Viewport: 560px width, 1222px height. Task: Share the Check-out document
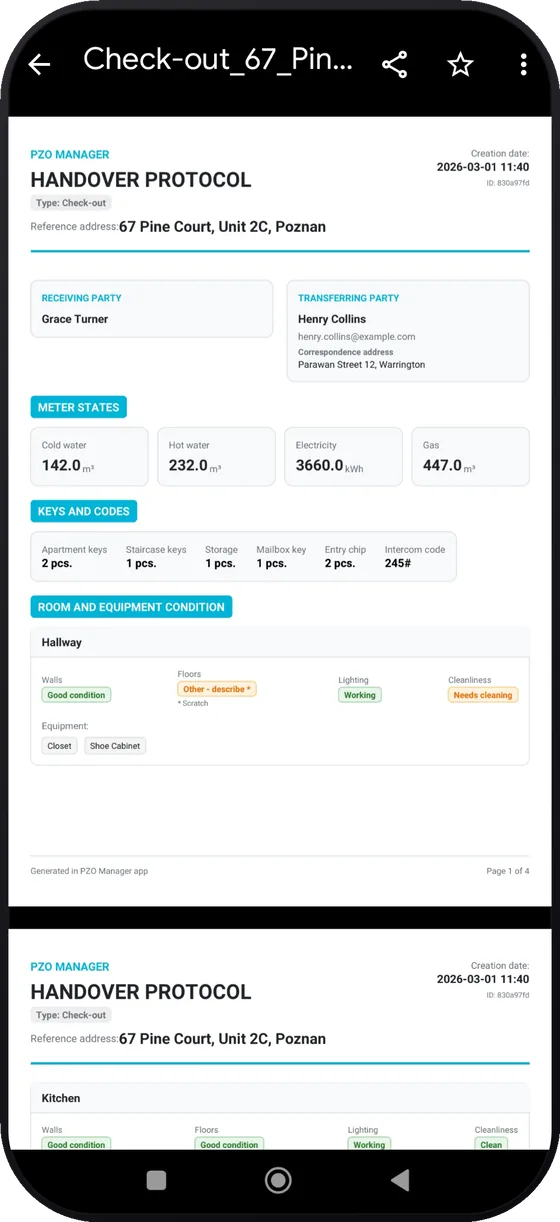click(395, 65)
